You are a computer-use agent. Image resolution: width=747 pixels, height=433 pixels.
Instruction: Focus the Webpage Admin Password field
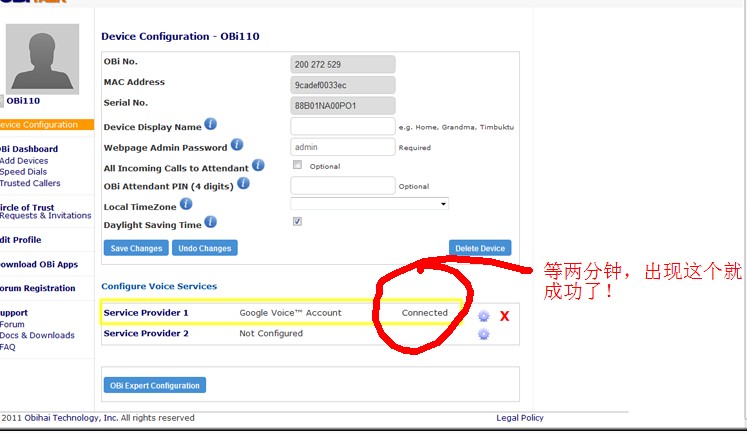point(343,147)
